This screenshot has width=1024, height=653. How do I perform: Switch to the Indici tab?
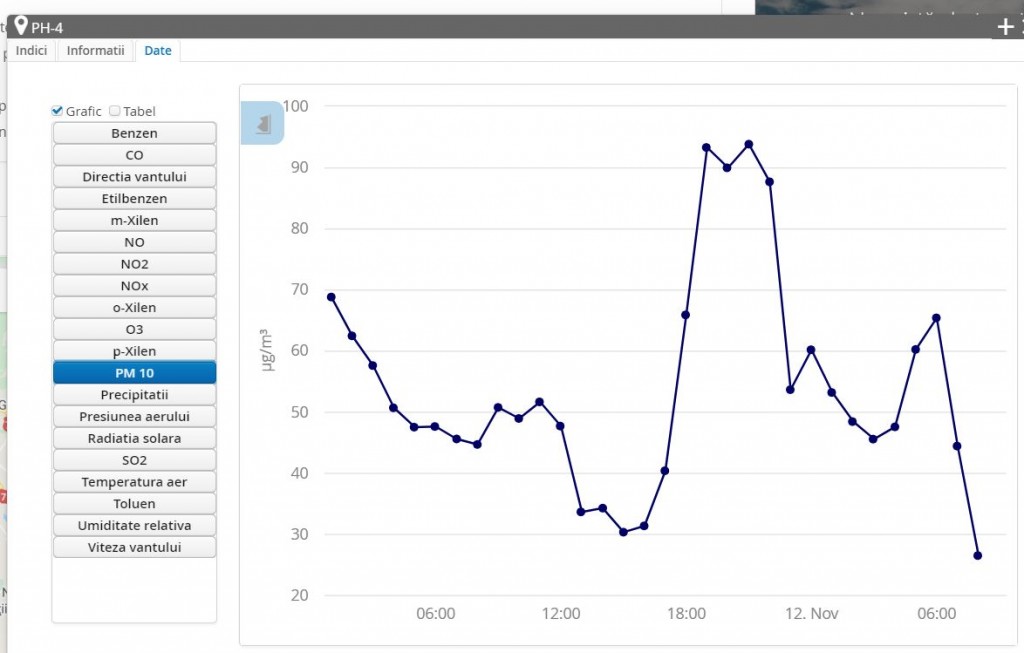tap(31, 50)
